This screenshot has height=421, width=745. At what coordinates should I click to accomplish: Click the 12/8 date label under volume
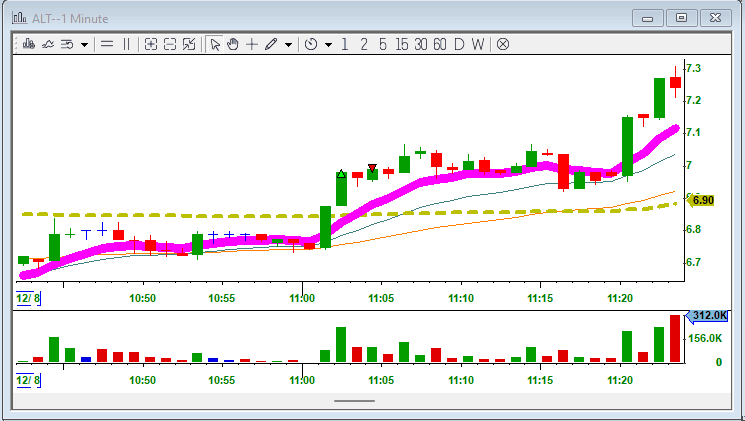[29, 380]
